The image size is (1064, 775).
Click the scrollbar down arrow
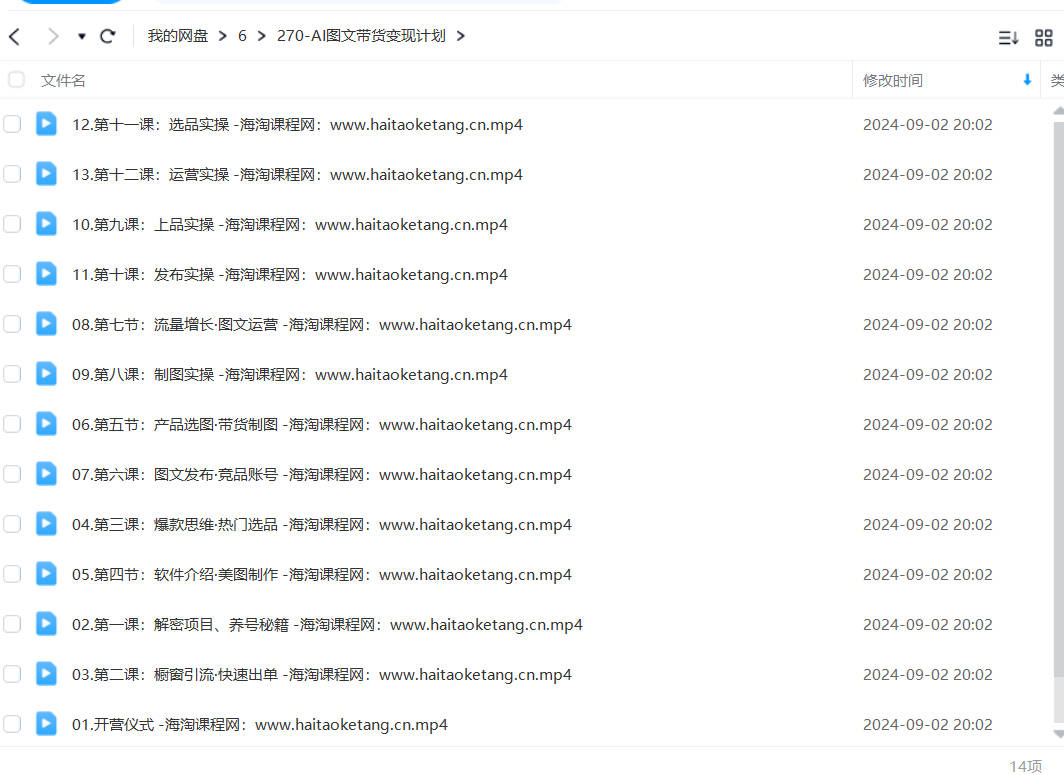[x=1059, y=734]
